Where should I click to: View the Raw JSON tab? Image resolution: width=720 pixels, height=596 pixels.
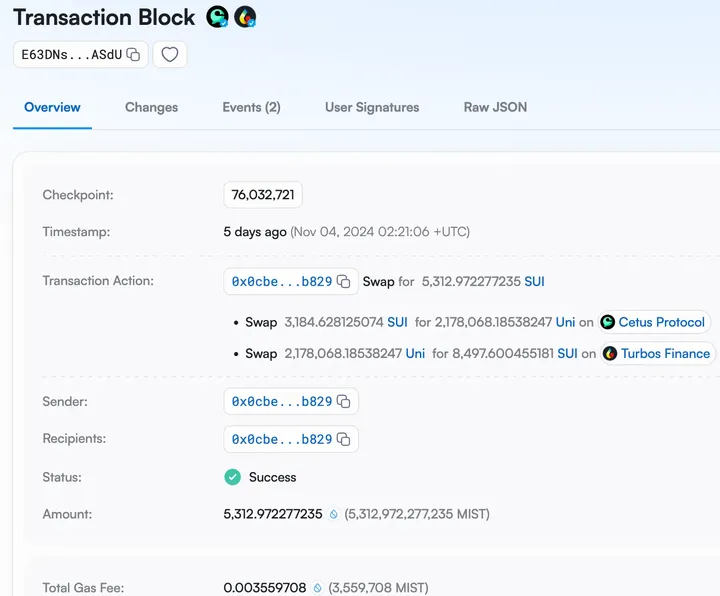click(495, 107)
